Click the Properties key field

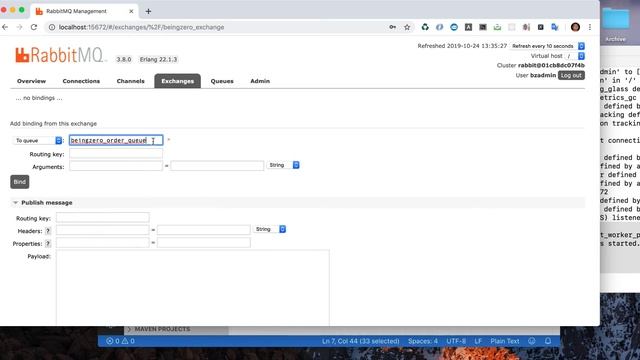coord(103,242)
